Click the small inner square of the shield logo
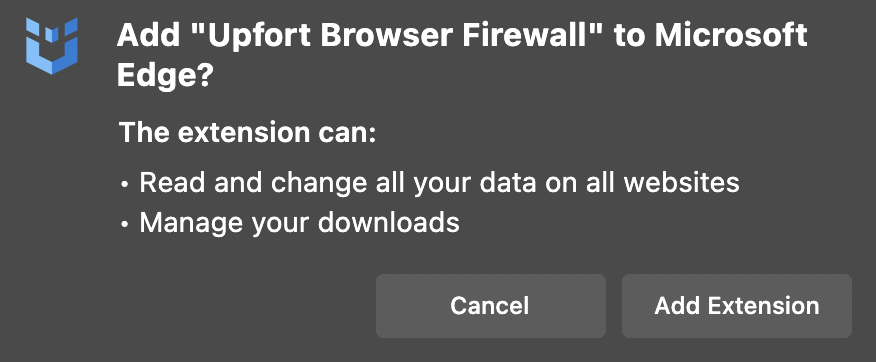Image resolution: width=876 pixels, height=362 pixels. (51, 35)
